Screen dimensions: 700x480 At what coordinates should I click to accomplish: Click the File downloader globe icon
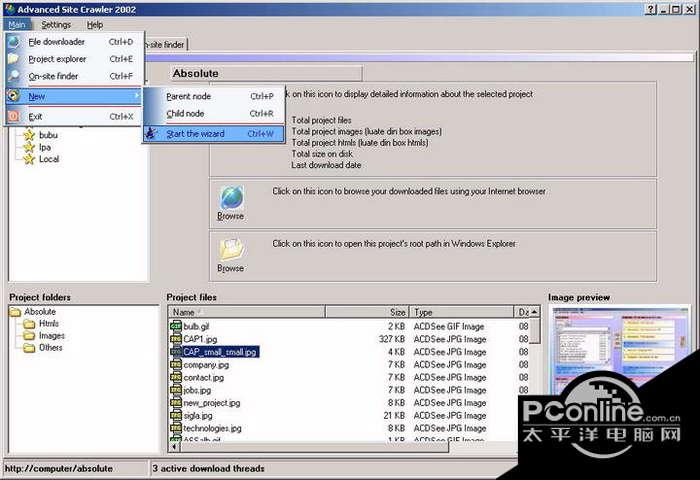tap(14, 42)
